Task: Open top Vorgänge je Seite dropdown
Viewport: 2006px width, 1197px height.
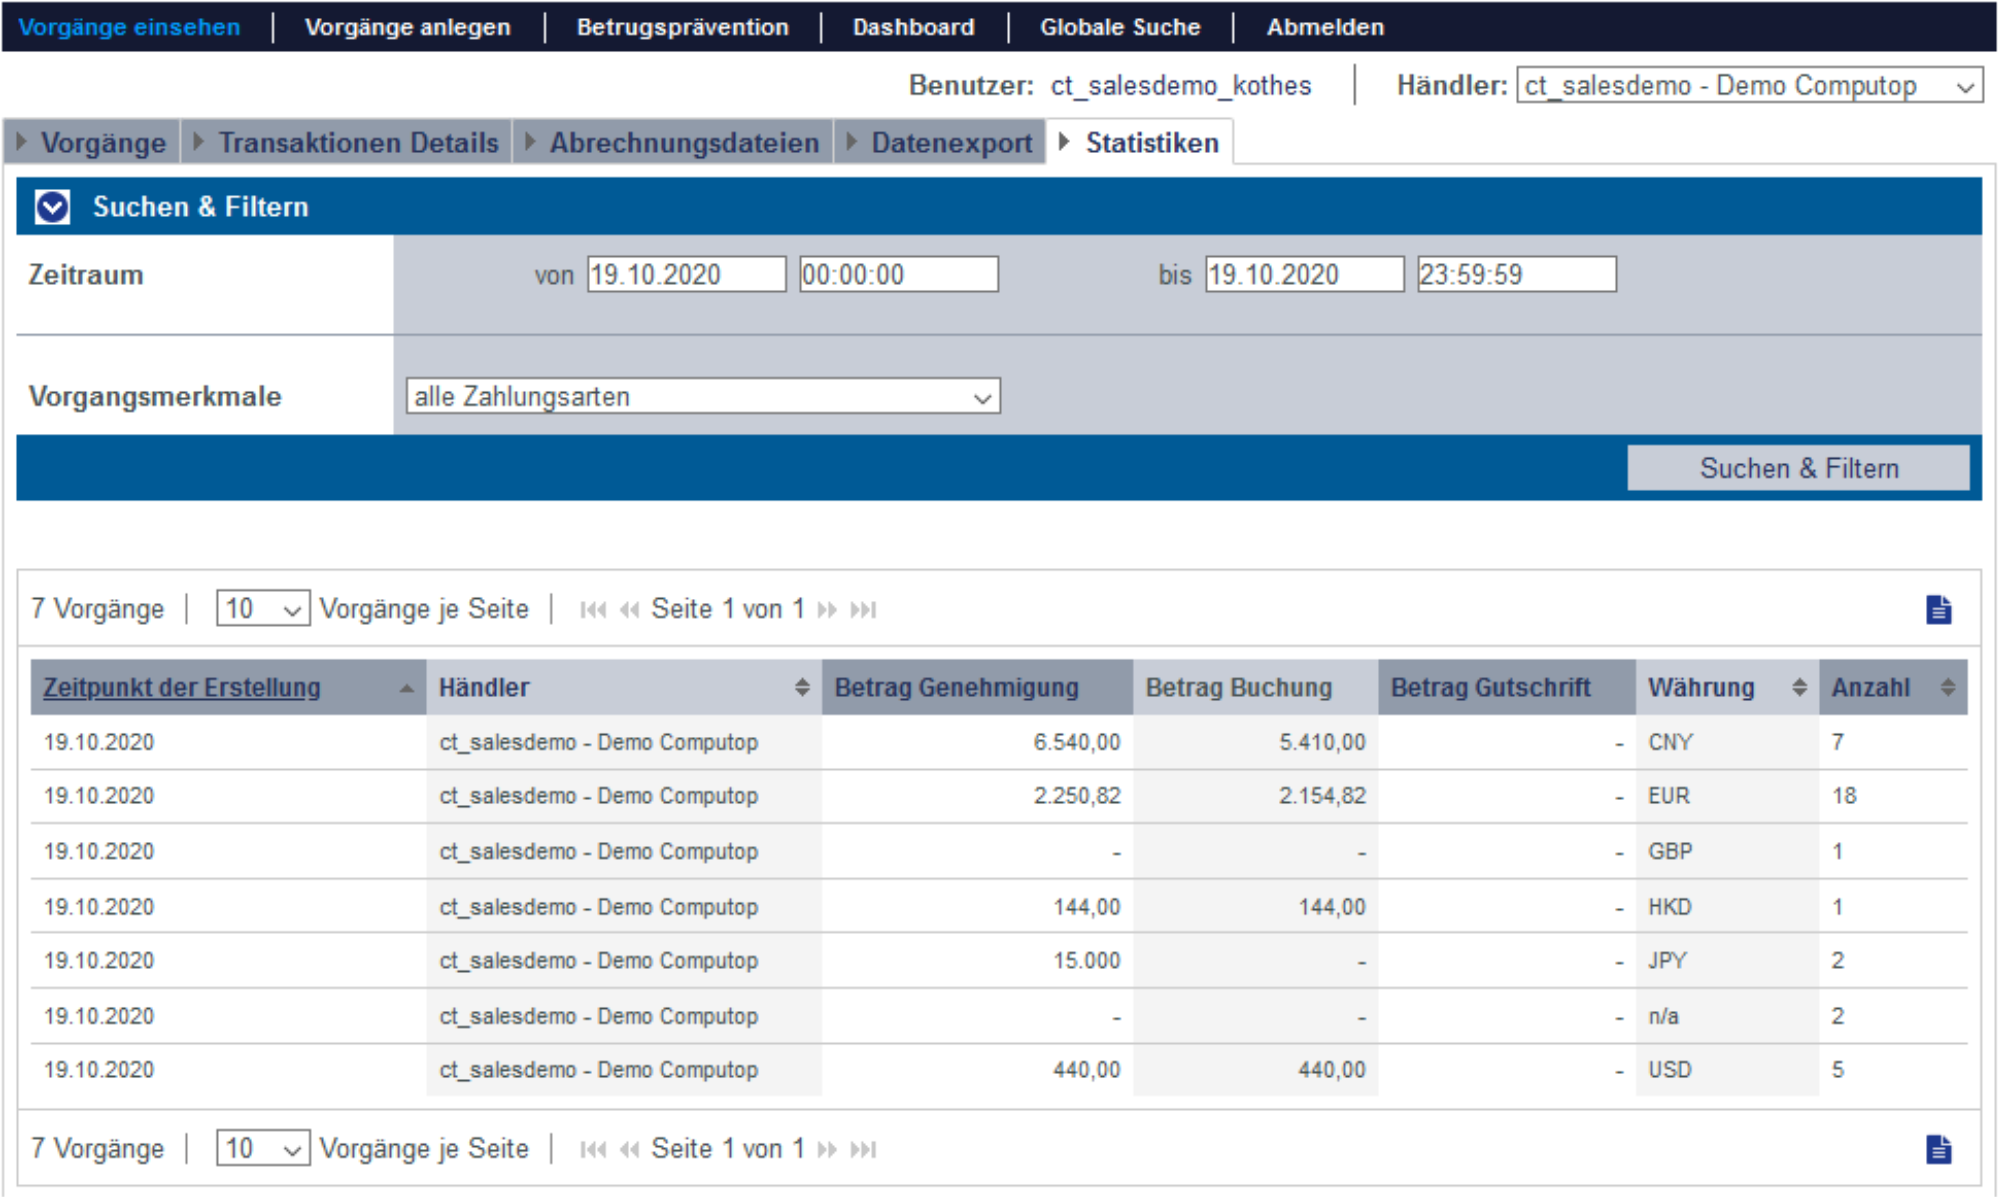Action: 263,609
